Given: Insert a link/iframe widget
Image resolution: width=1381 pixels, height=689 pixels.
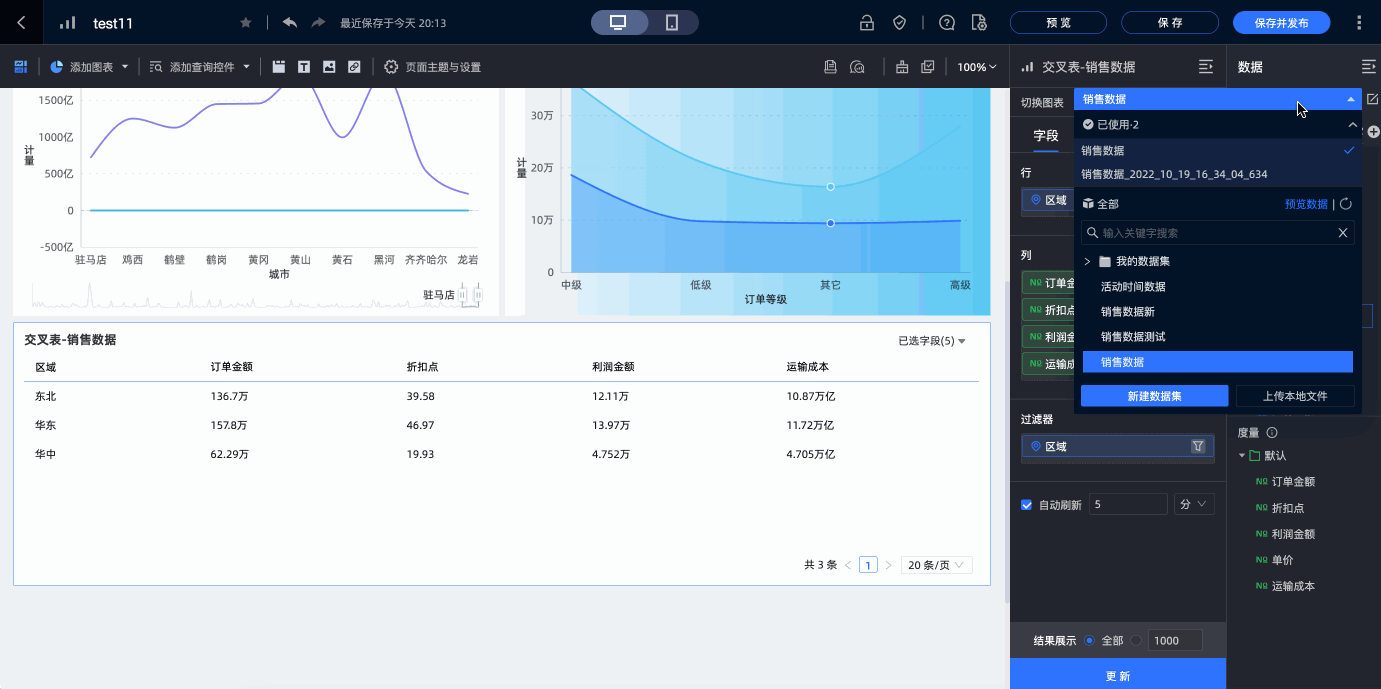Looking at the screenshot, I should (x=354, y=67).
